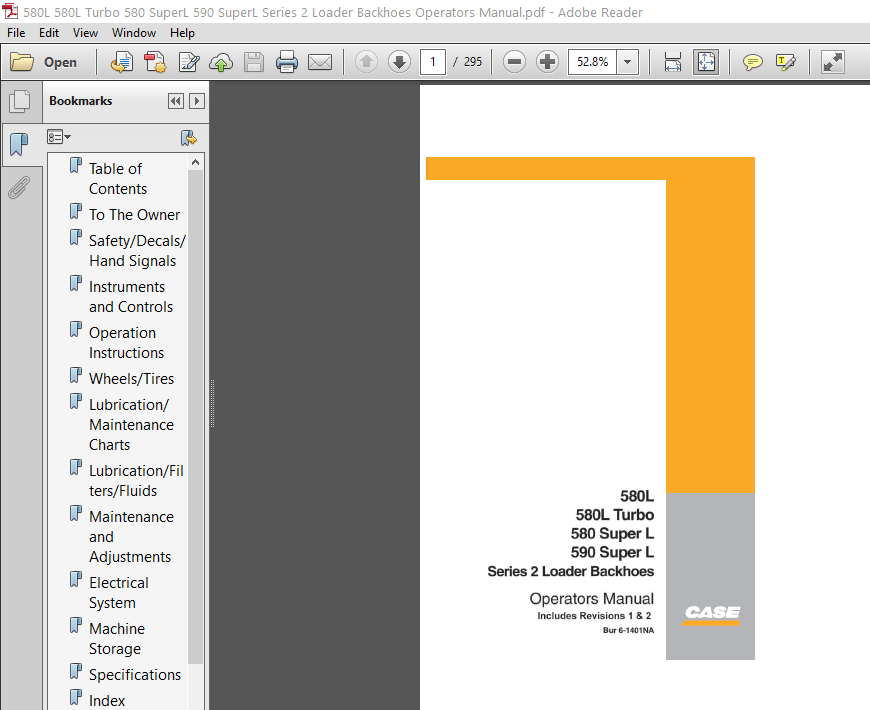870x710 pixels.
Task: Jump to Index bookmark
Action: click(x=107, y=701)
